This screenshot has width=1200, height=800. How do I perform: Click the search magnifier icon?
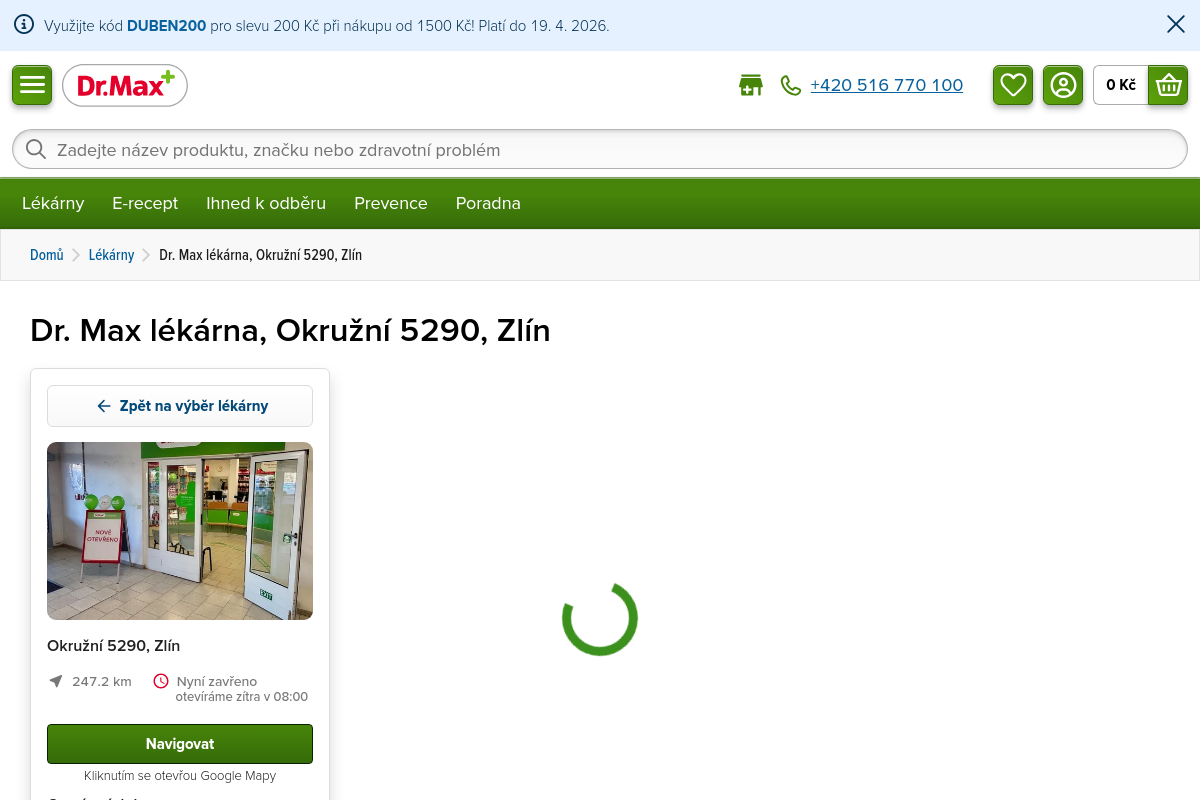click(36, 150)
